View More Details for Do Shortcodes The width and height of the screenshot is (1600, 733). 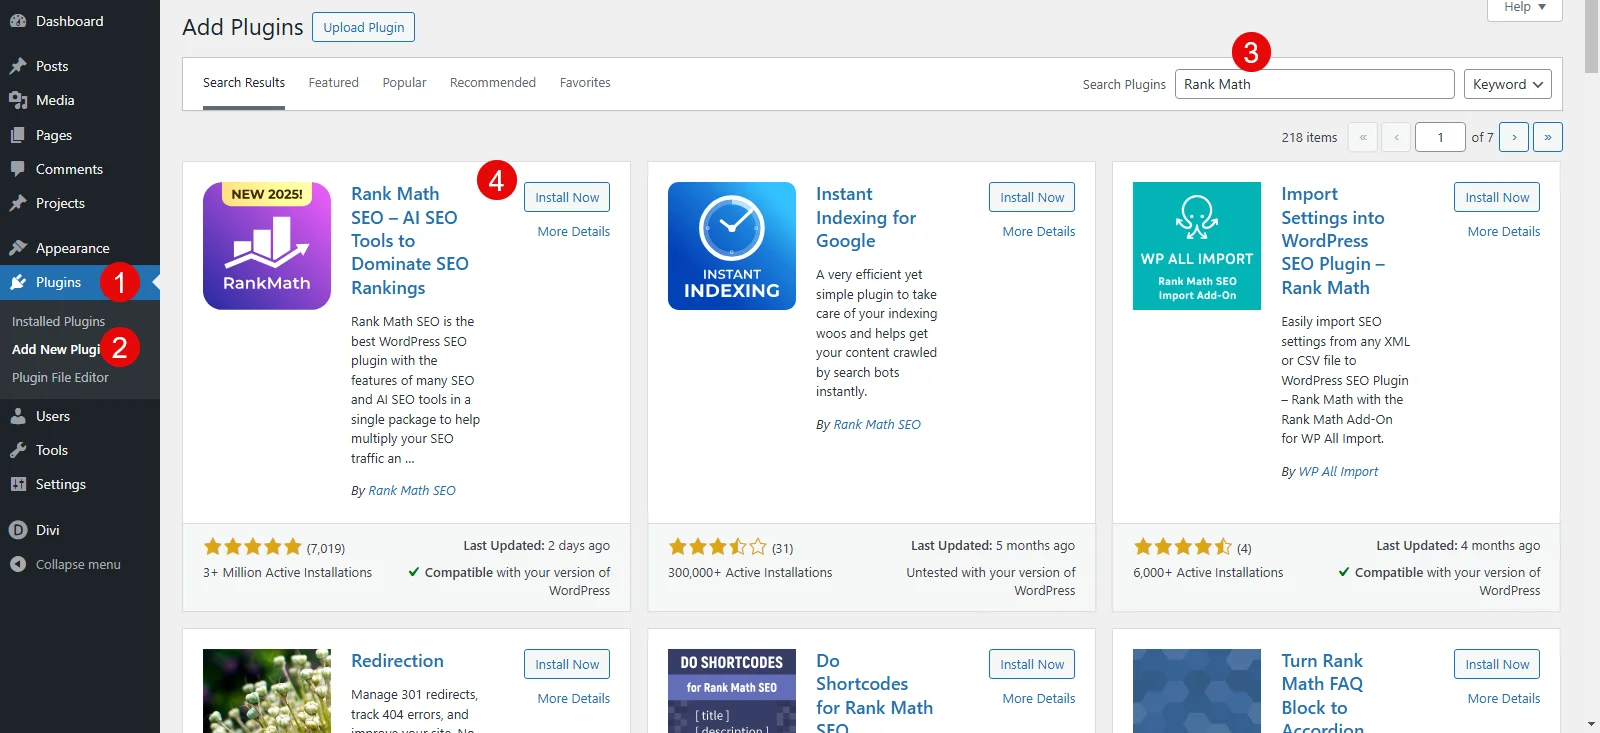[1039, 698]
